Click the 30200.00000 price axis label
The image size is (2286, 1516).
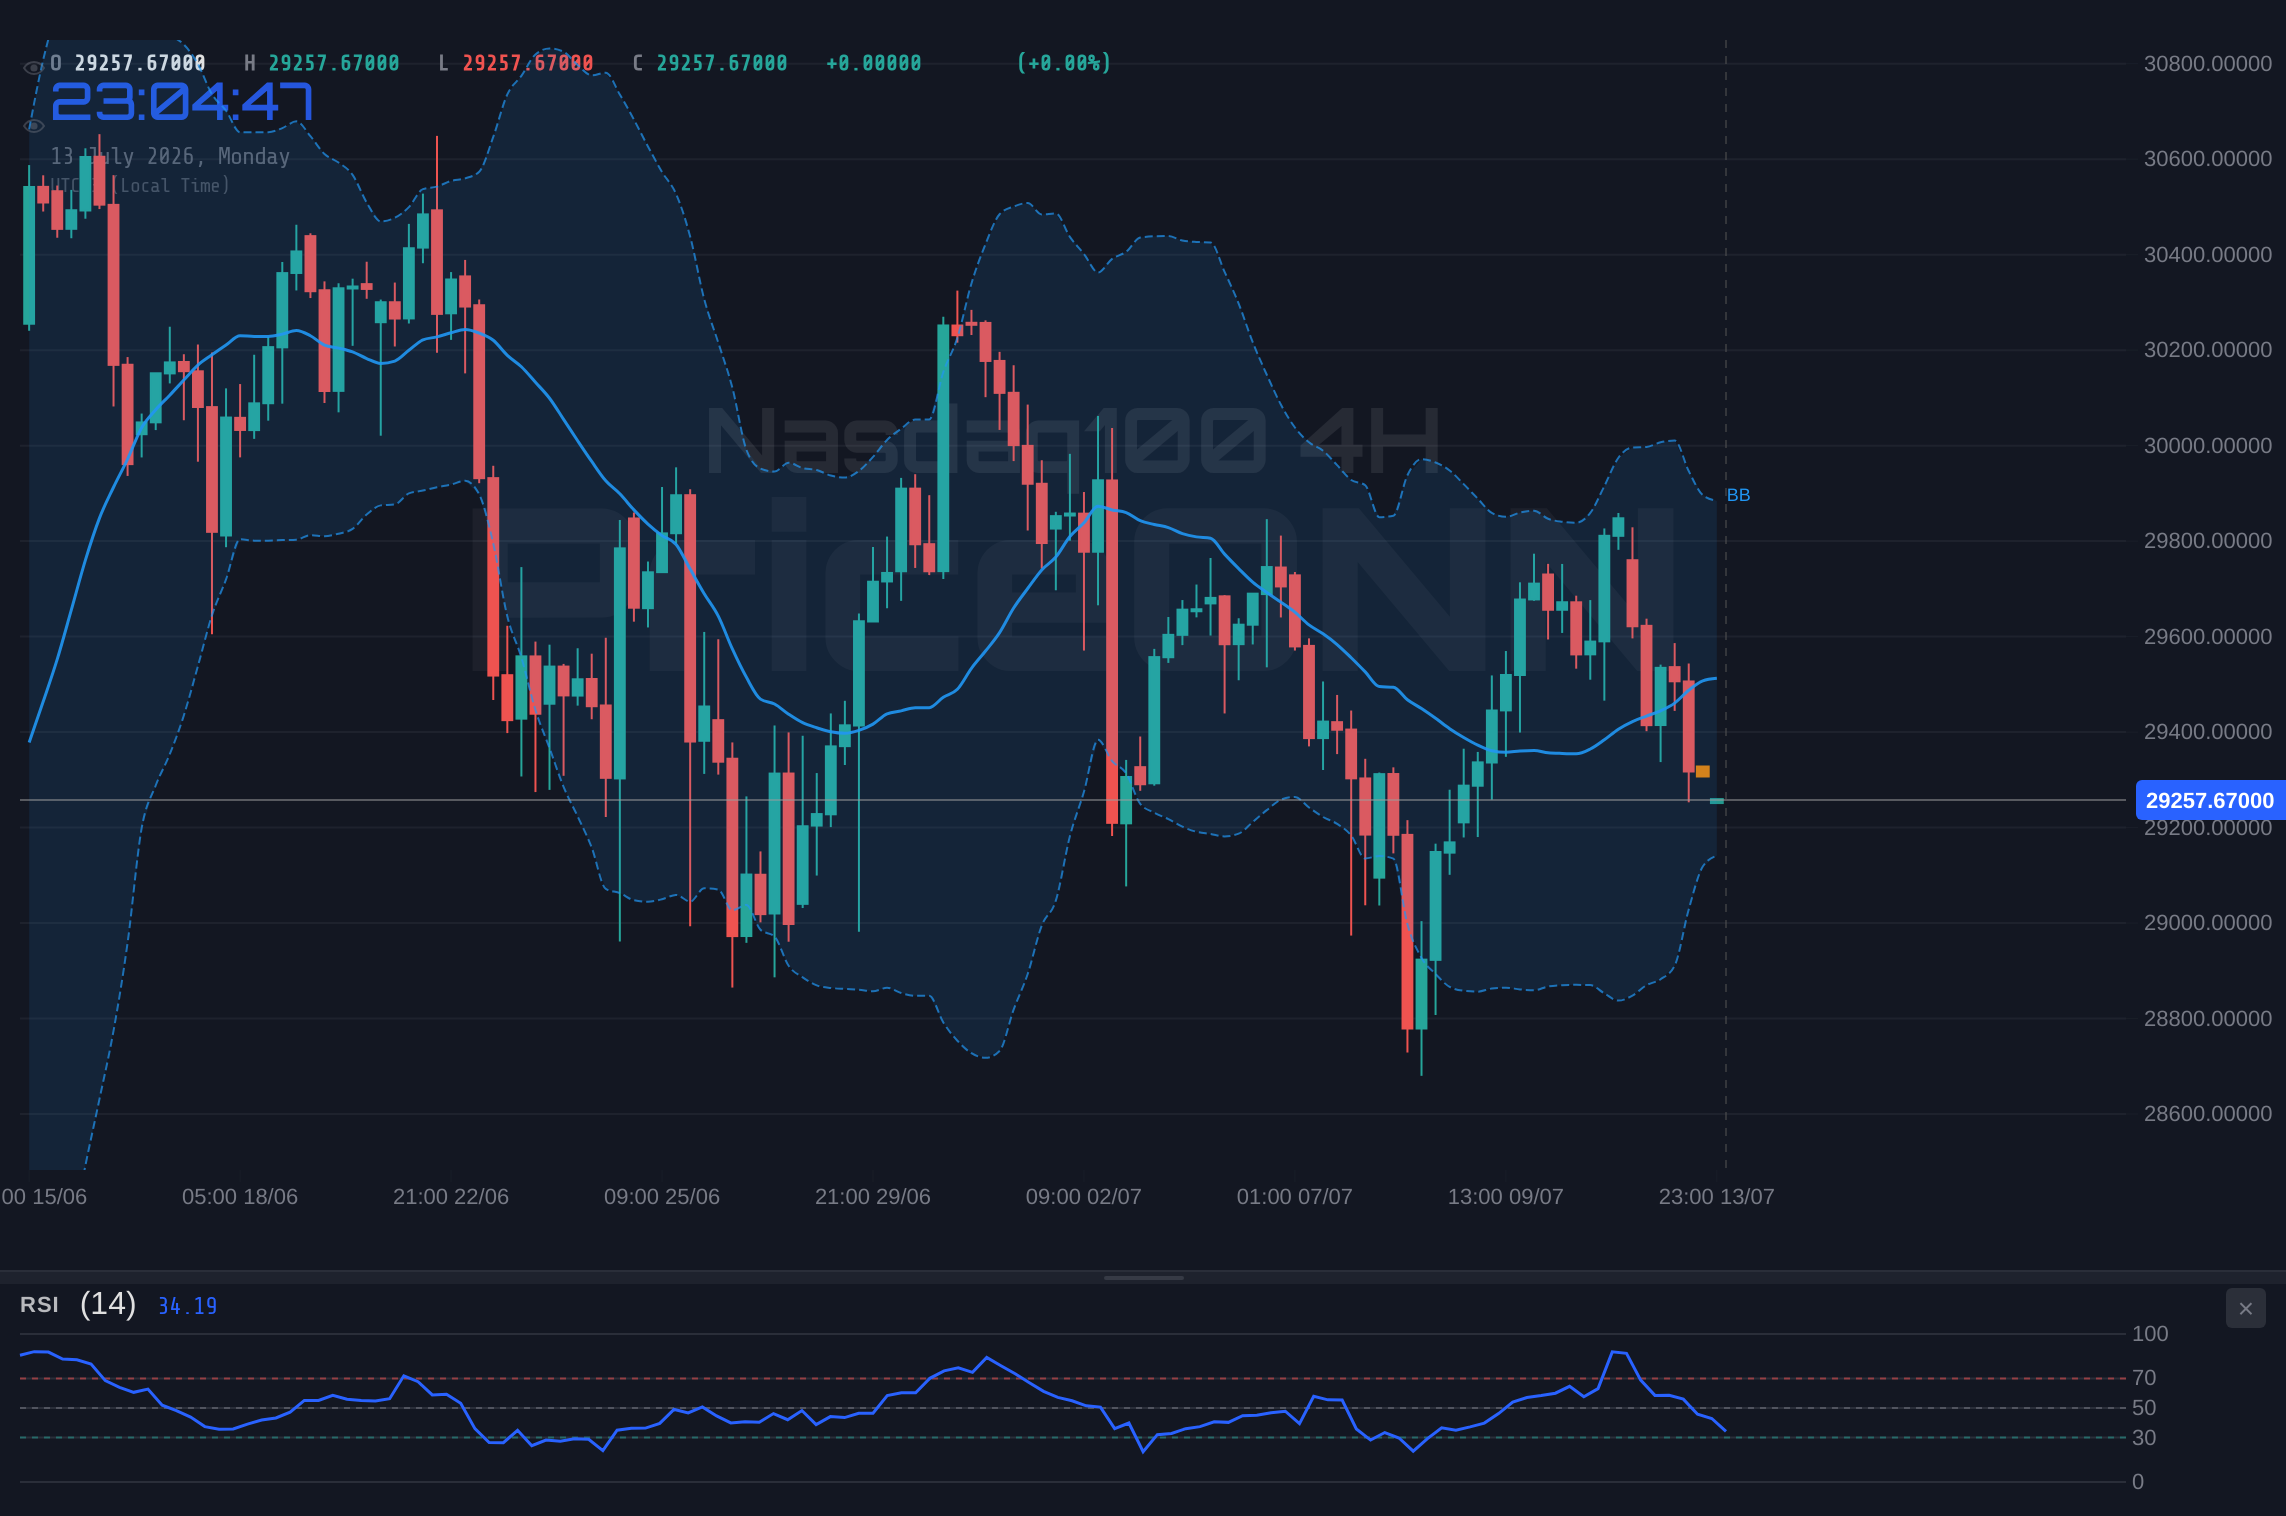click(x=2208, y=350)
